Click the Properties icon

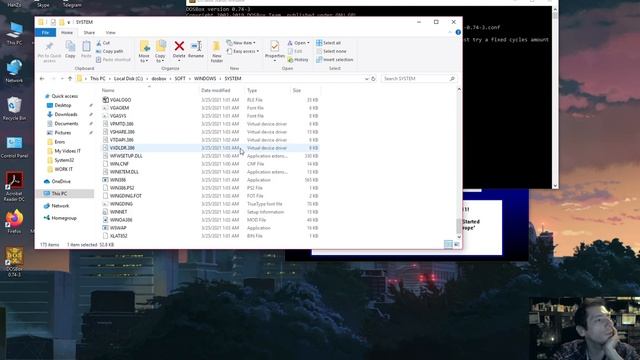(x=275, y=46)
